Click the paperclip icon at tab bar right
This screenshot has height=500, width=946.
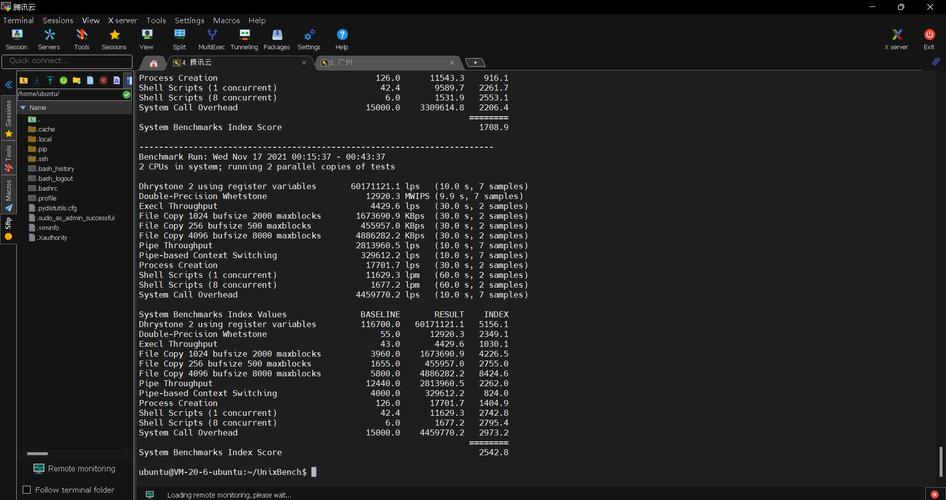pos(936,62)
